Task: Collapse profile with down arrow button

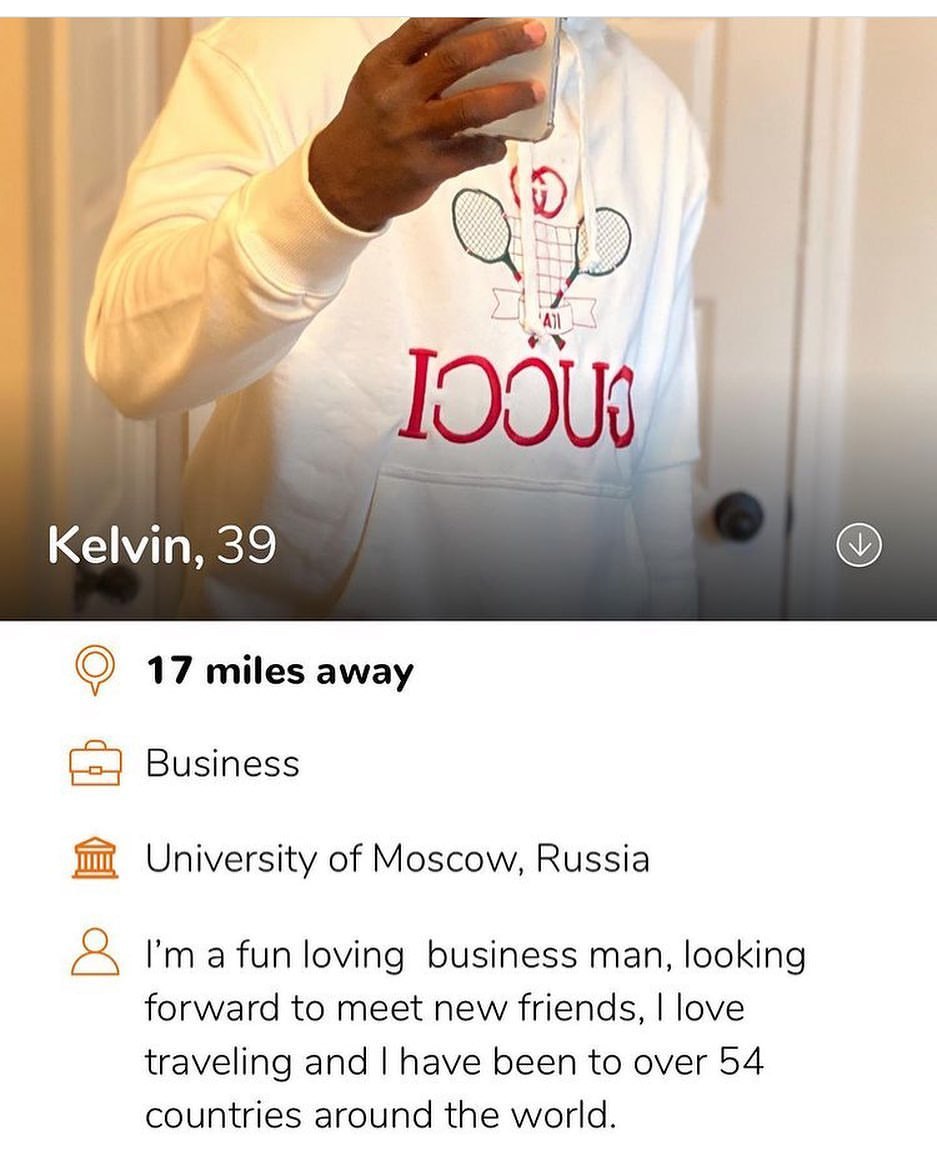Action: coord(859,546)
